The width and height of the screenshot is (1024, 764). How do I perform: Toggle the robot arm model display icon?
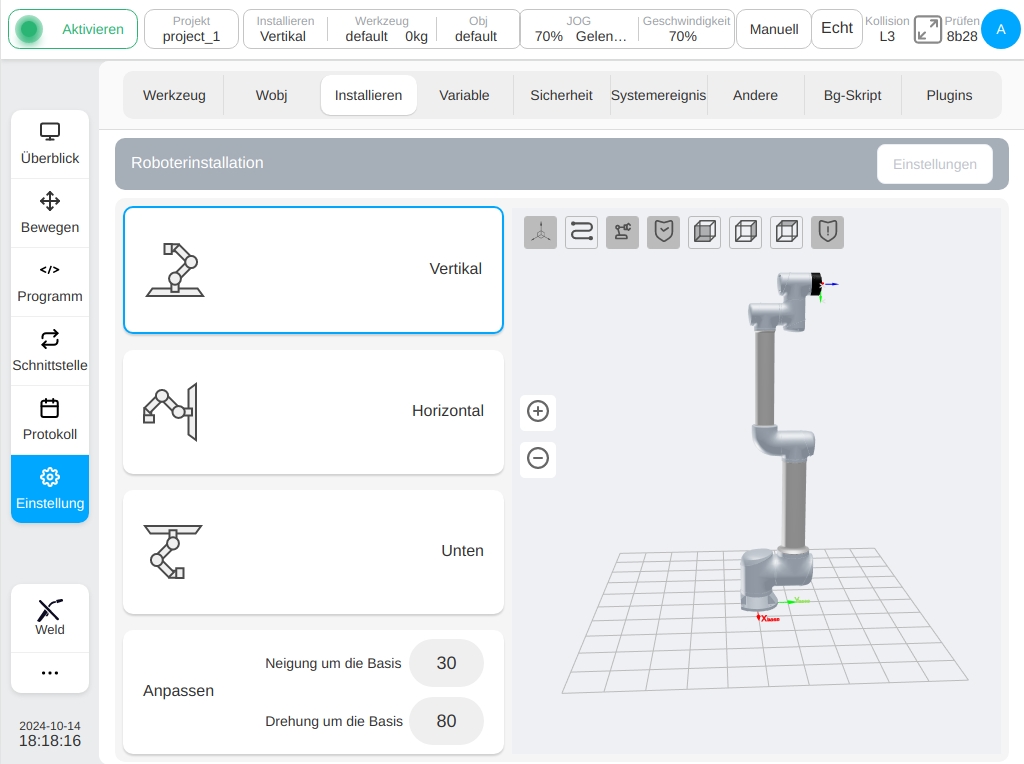(x=622, y=232)
